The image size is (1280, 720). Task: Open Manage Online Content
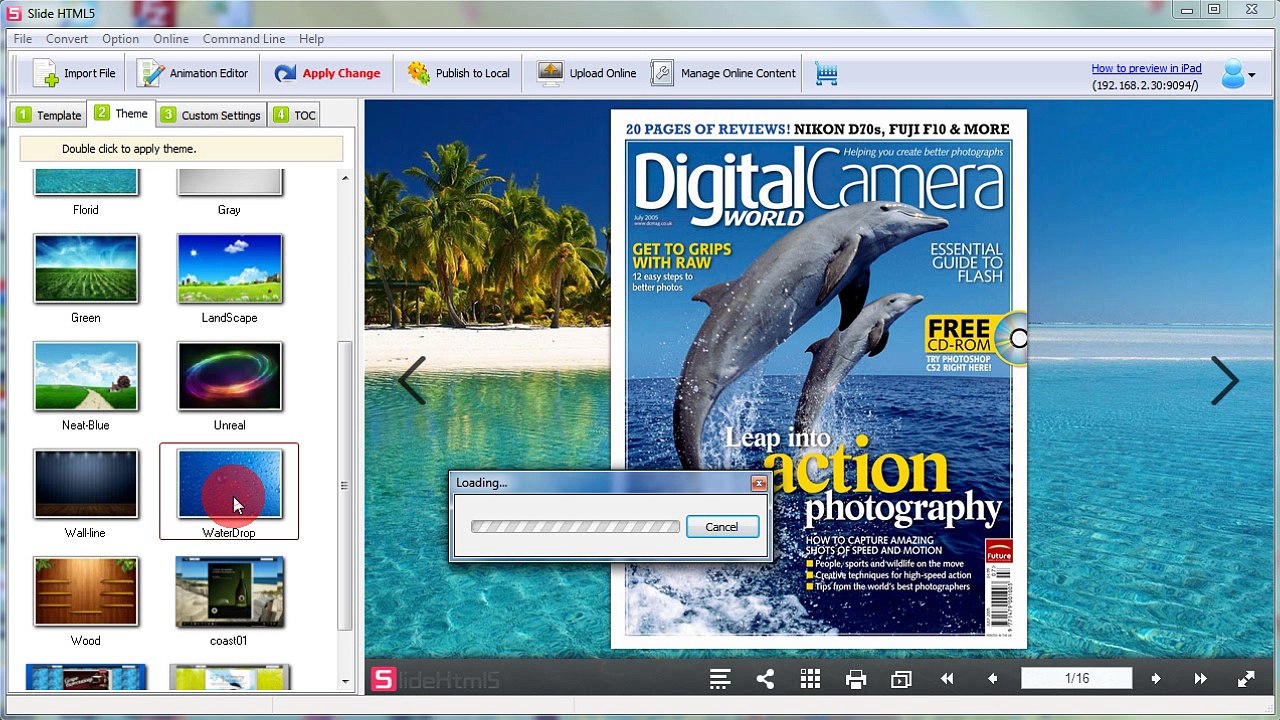point(723,73)
